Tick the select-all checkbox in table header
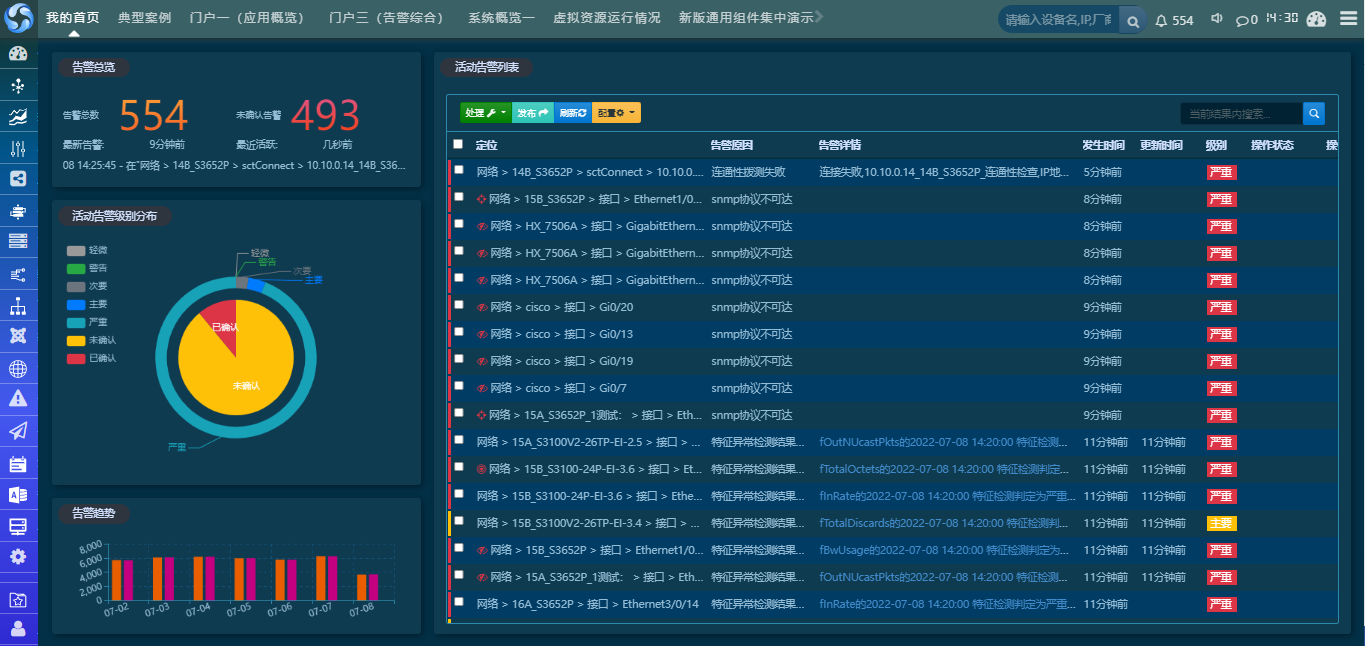 click(x=458, y=145)
